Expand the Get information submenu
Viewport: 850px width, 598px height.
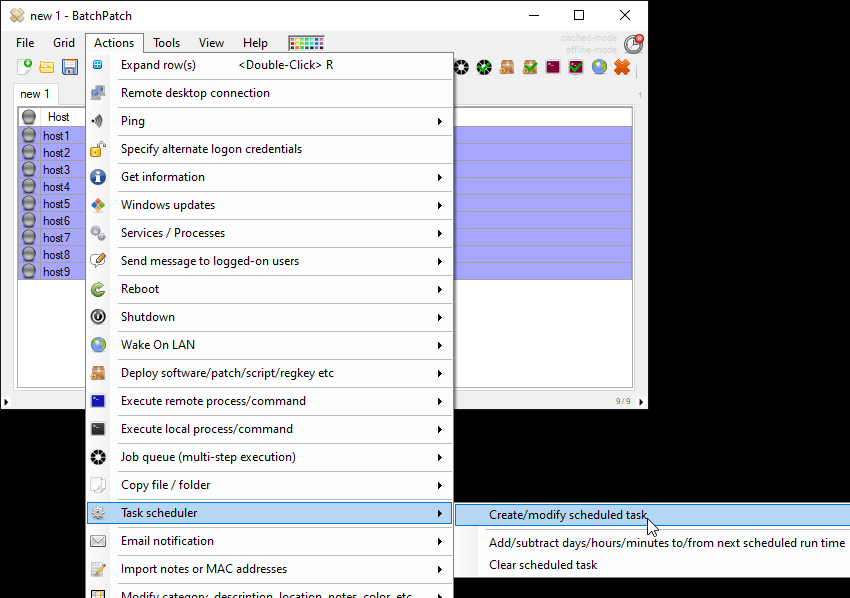click(269, 177)
